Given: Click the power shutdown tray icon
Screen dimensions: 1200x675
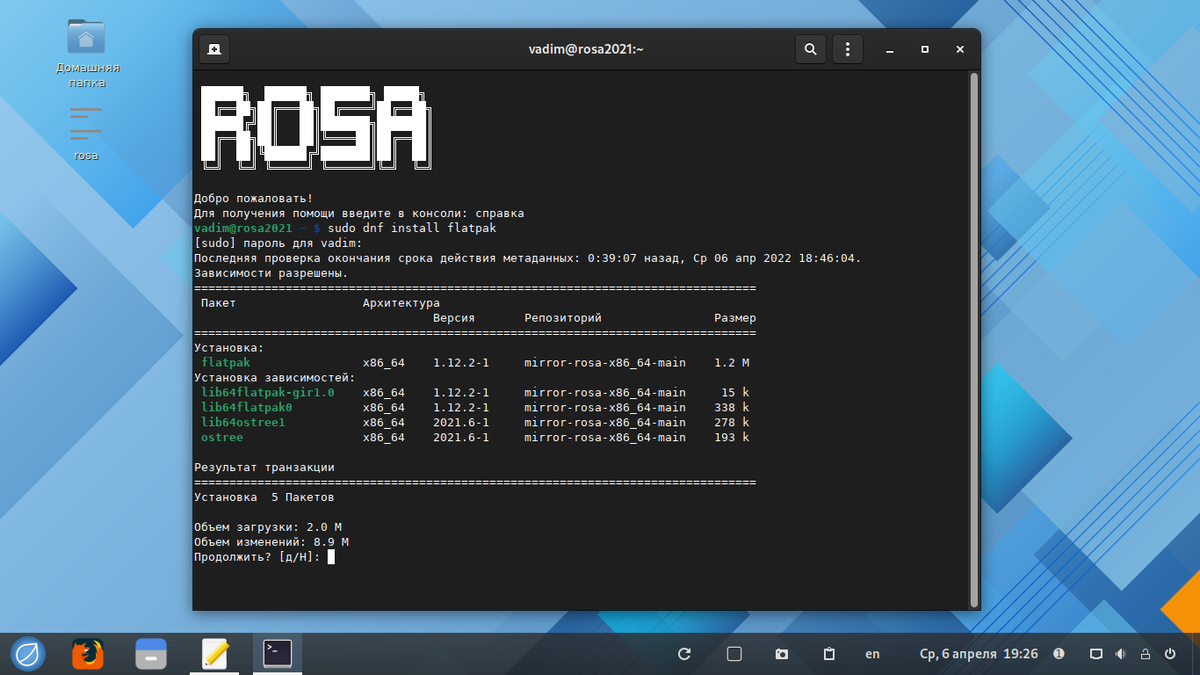Looking at the screenshot, I should coord(1171,654).
